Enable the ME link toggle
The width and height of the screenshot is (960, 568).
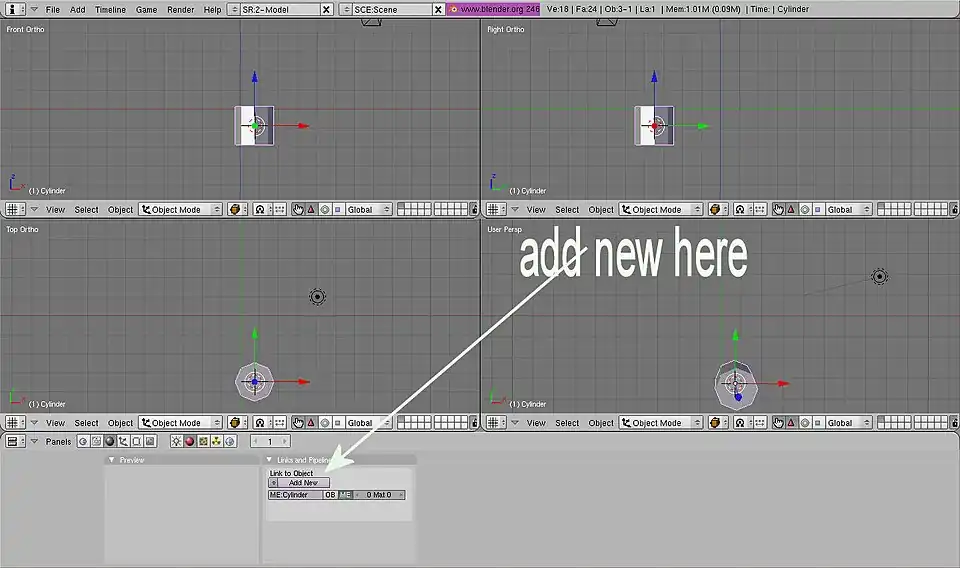pos(345,495)
